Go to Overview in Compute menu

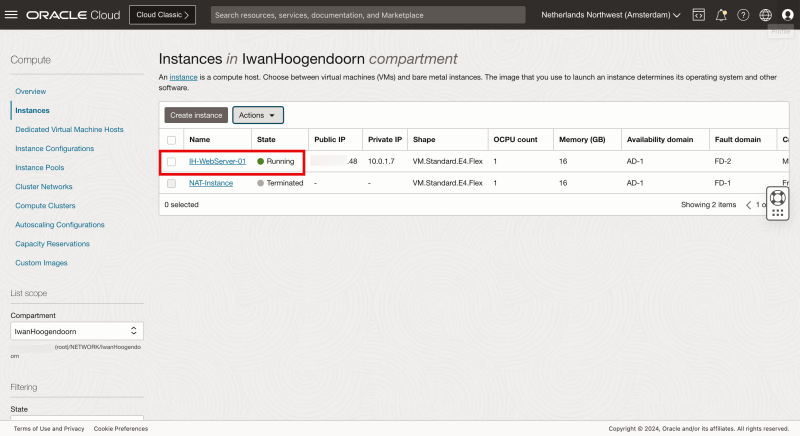point(31,91)
